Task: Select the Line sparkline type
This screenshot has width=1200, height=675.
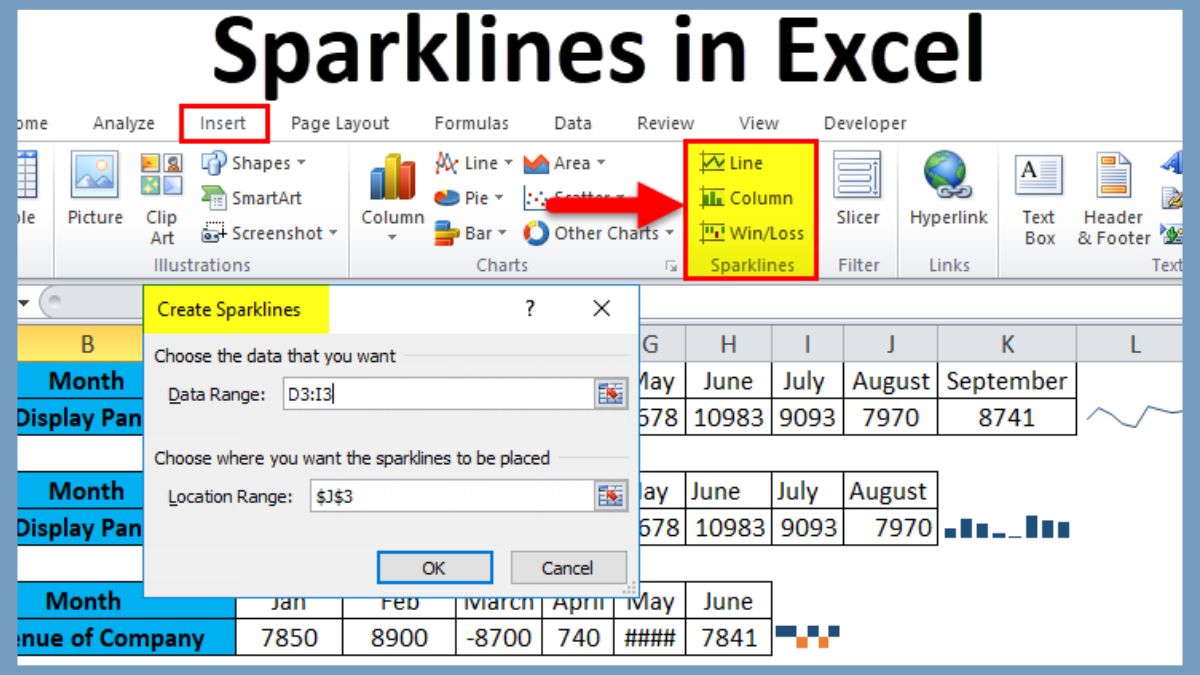Action: [742, 162]
